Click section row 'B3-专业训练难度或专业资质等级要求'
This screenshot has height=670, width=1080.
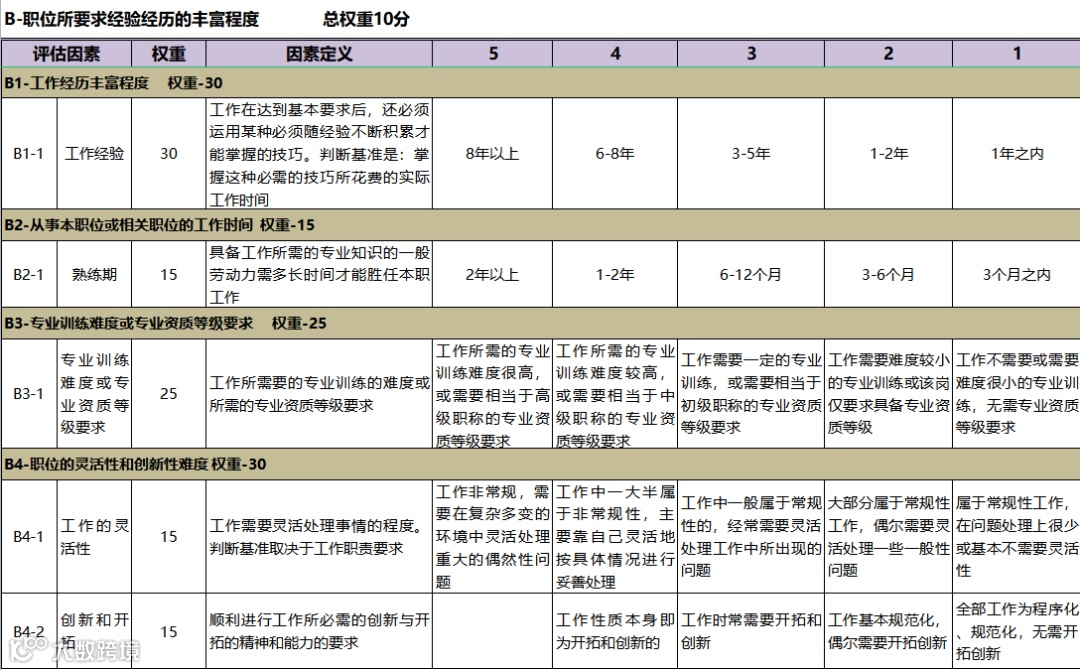point(541,323)
